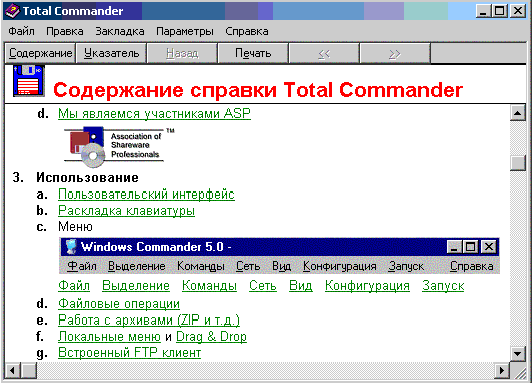532x383 pixels.
Task: Click the vertical scrollbar thumb
Action: (518, 162)
